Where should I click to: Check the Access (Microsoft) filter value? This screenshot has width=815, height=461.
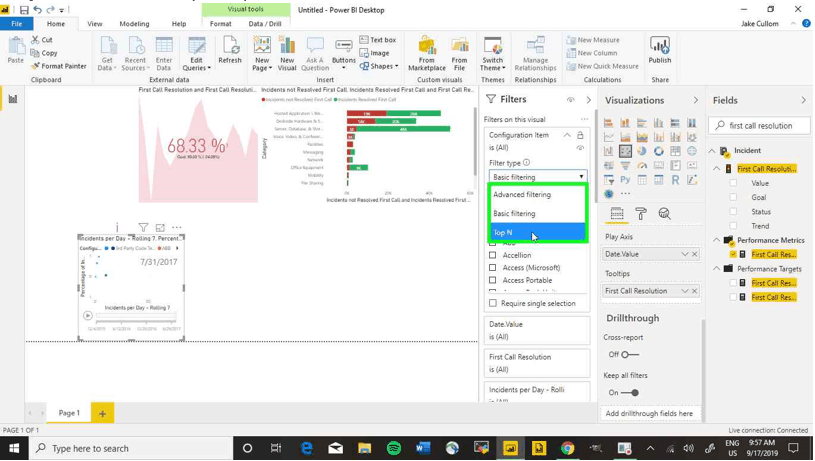point(492,268)
